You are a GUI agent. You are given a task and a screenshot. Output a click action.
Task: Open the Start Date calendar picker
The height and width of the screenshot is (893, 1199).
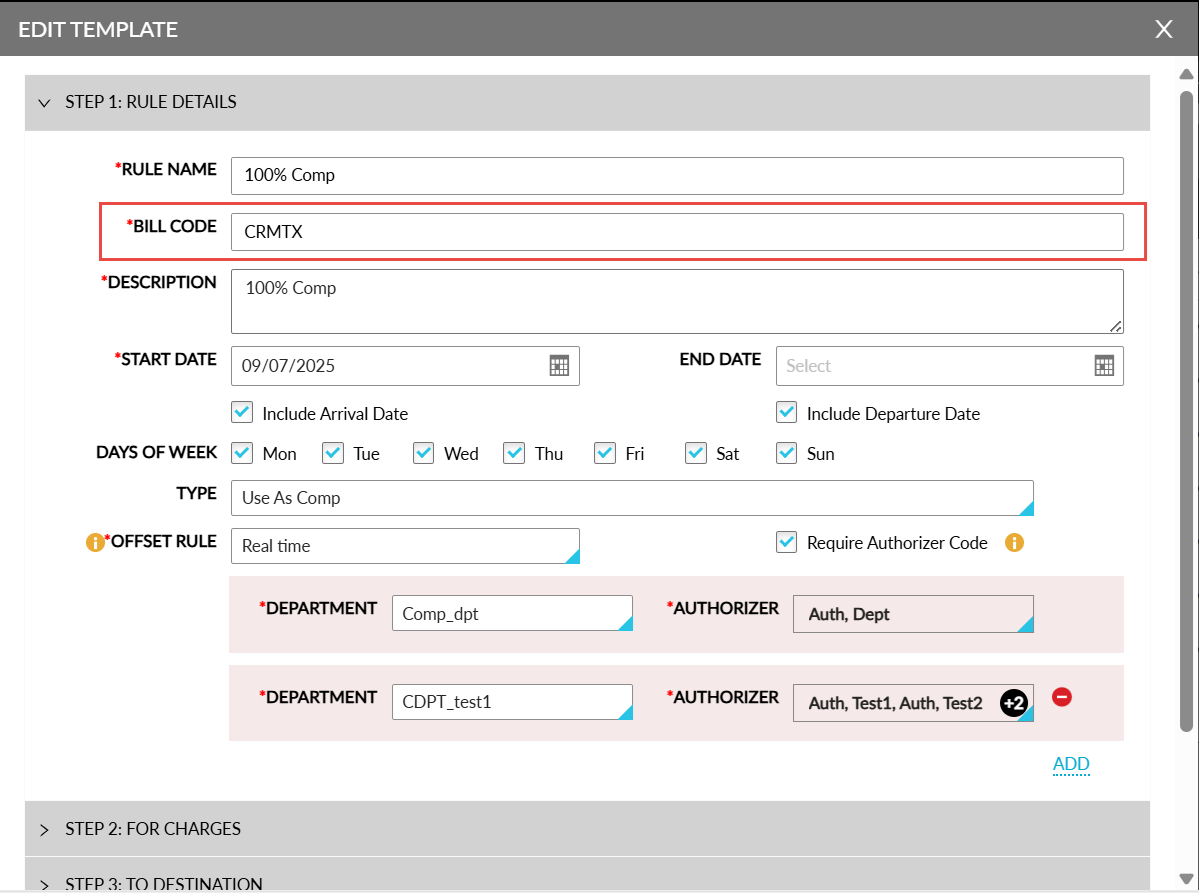(559, 365)
